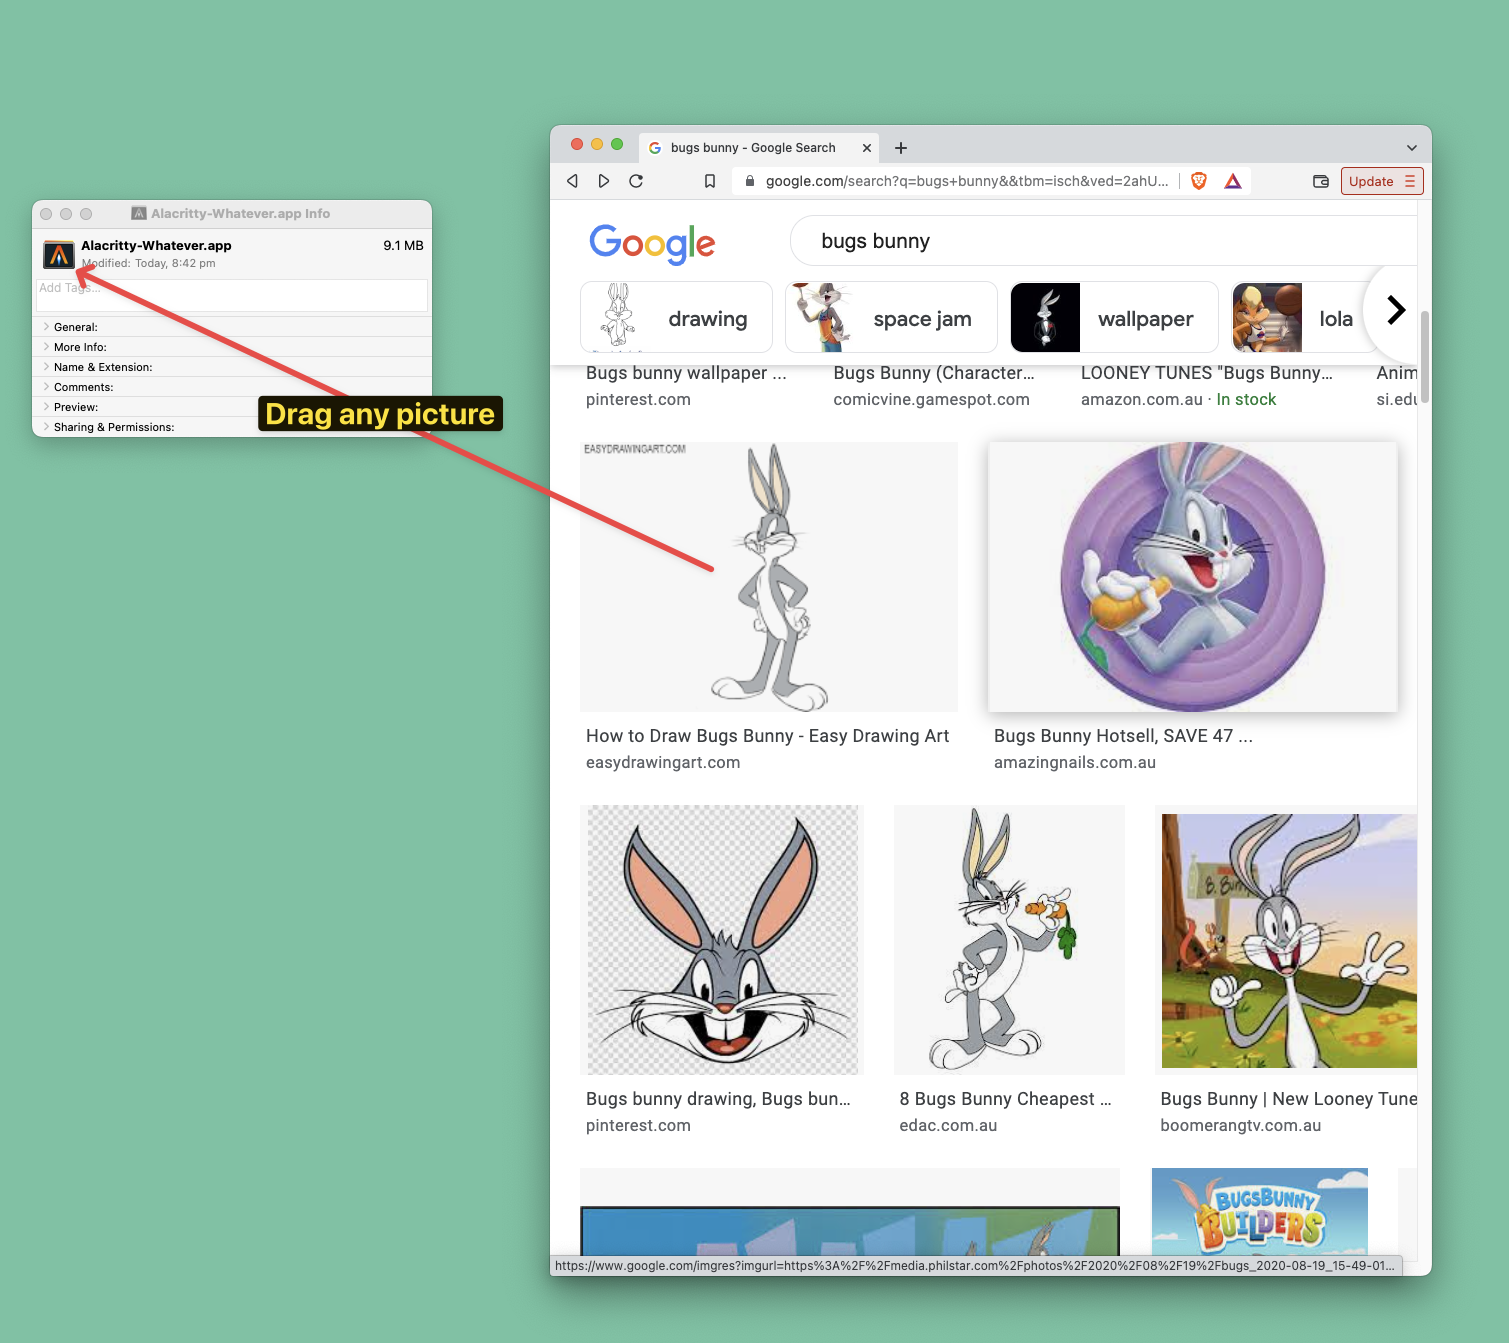1509x1343 pixels.
Task: Click the Alacritty app icon in Info window
Action: point(59,254)
